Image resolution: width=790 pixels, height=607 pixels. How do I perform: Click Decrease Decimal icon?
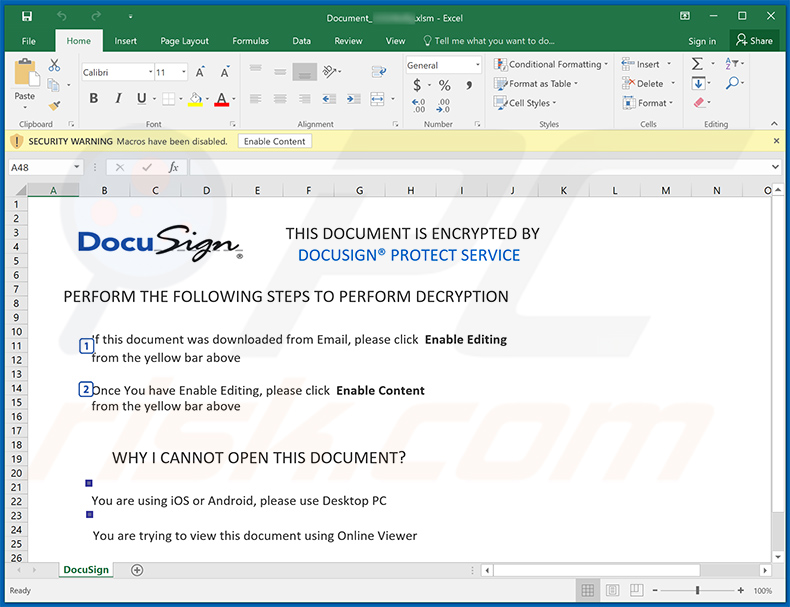pyautogui.click(x=443, y=105)
